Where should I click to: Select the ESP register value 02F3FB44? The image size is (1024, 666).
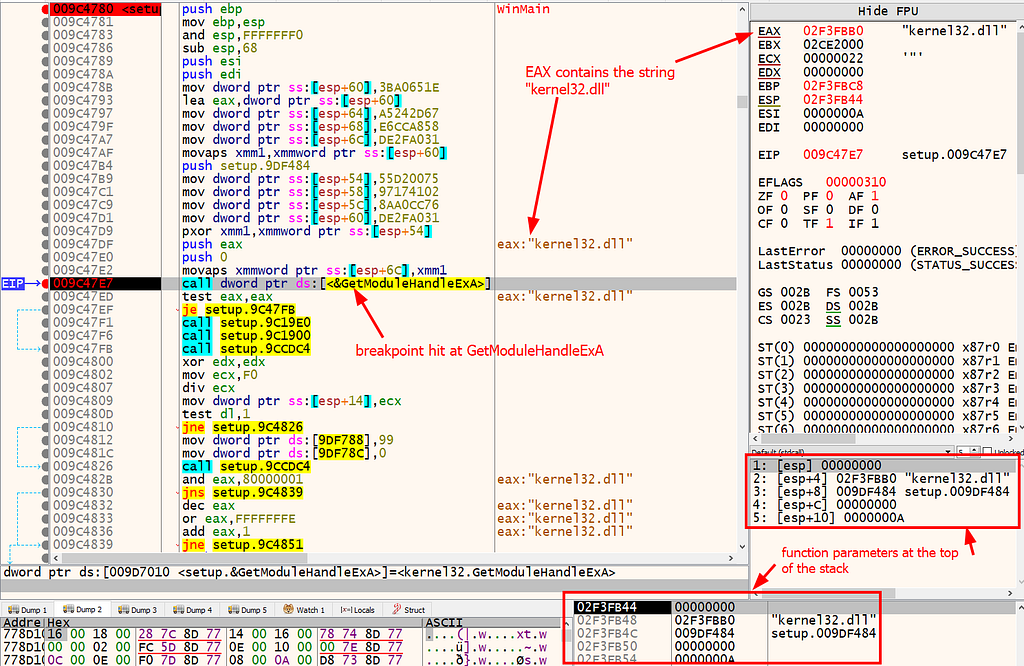[833, 99]
